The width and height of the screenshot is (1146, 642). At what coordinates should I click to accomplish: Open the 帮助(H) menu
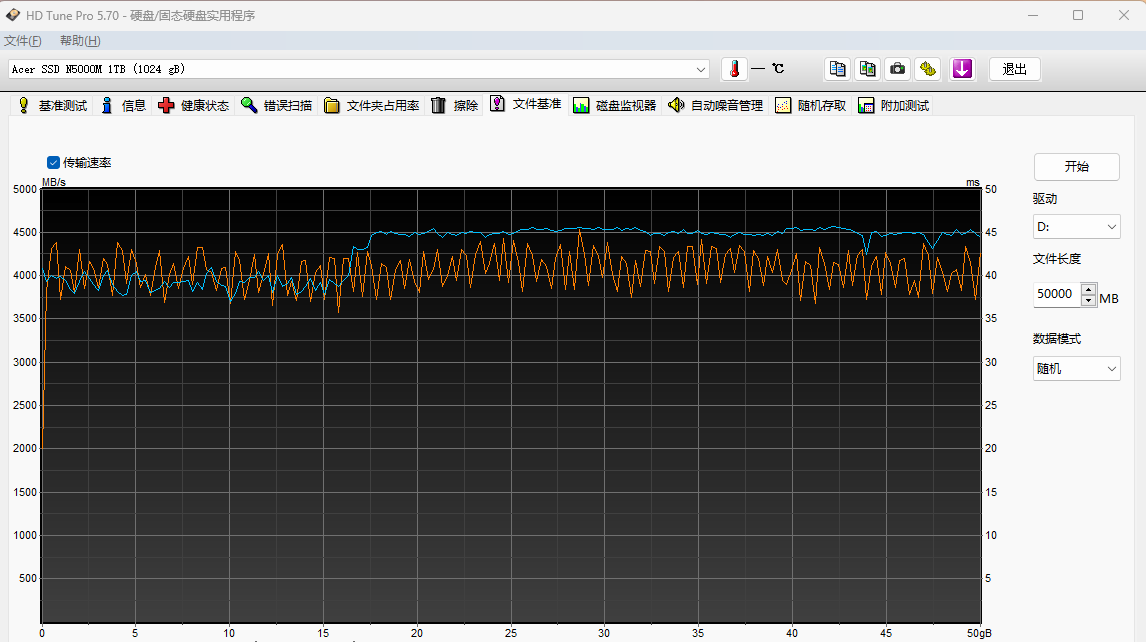[80, 41]
